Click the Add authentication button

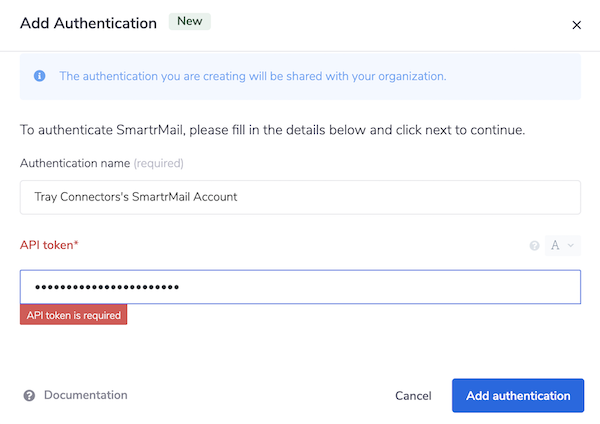pyautogui.click(x=517, y=395)
